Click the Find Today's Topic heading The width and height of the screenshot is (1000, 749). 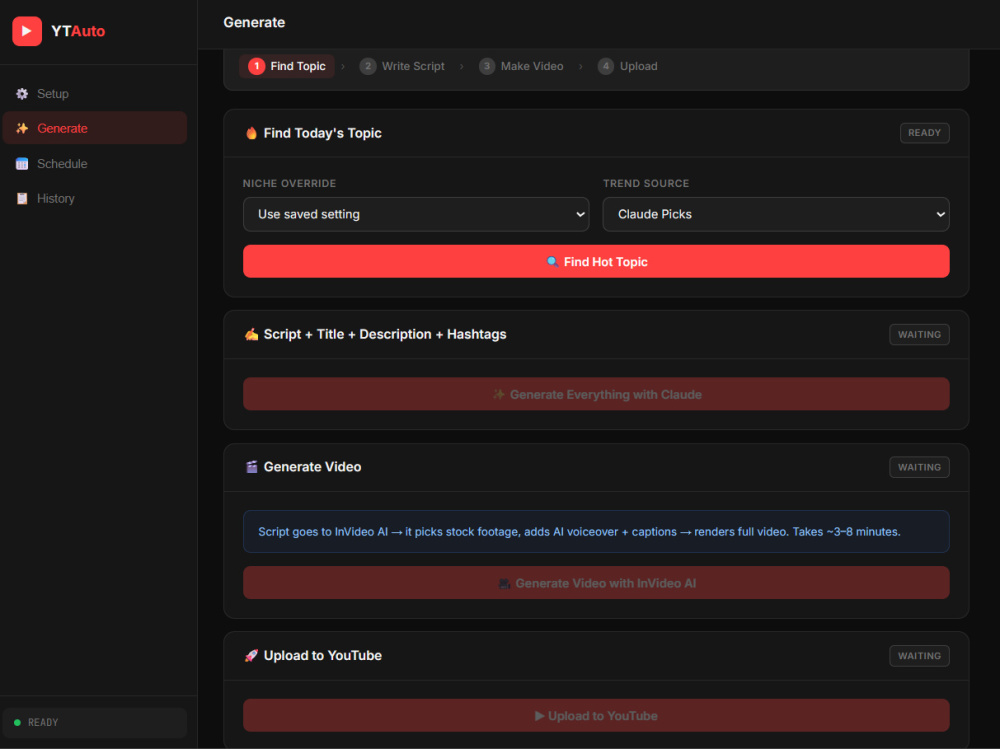(323, 133)
